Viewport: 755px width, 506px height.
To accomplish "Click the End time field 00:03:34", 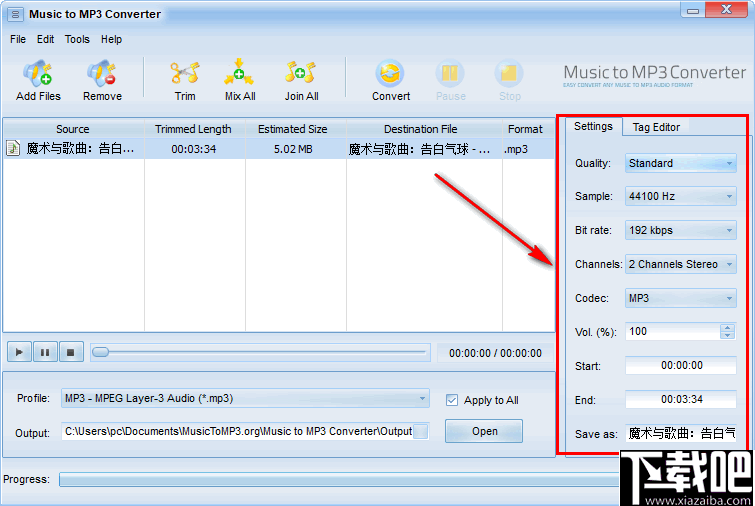I will 681,400.
